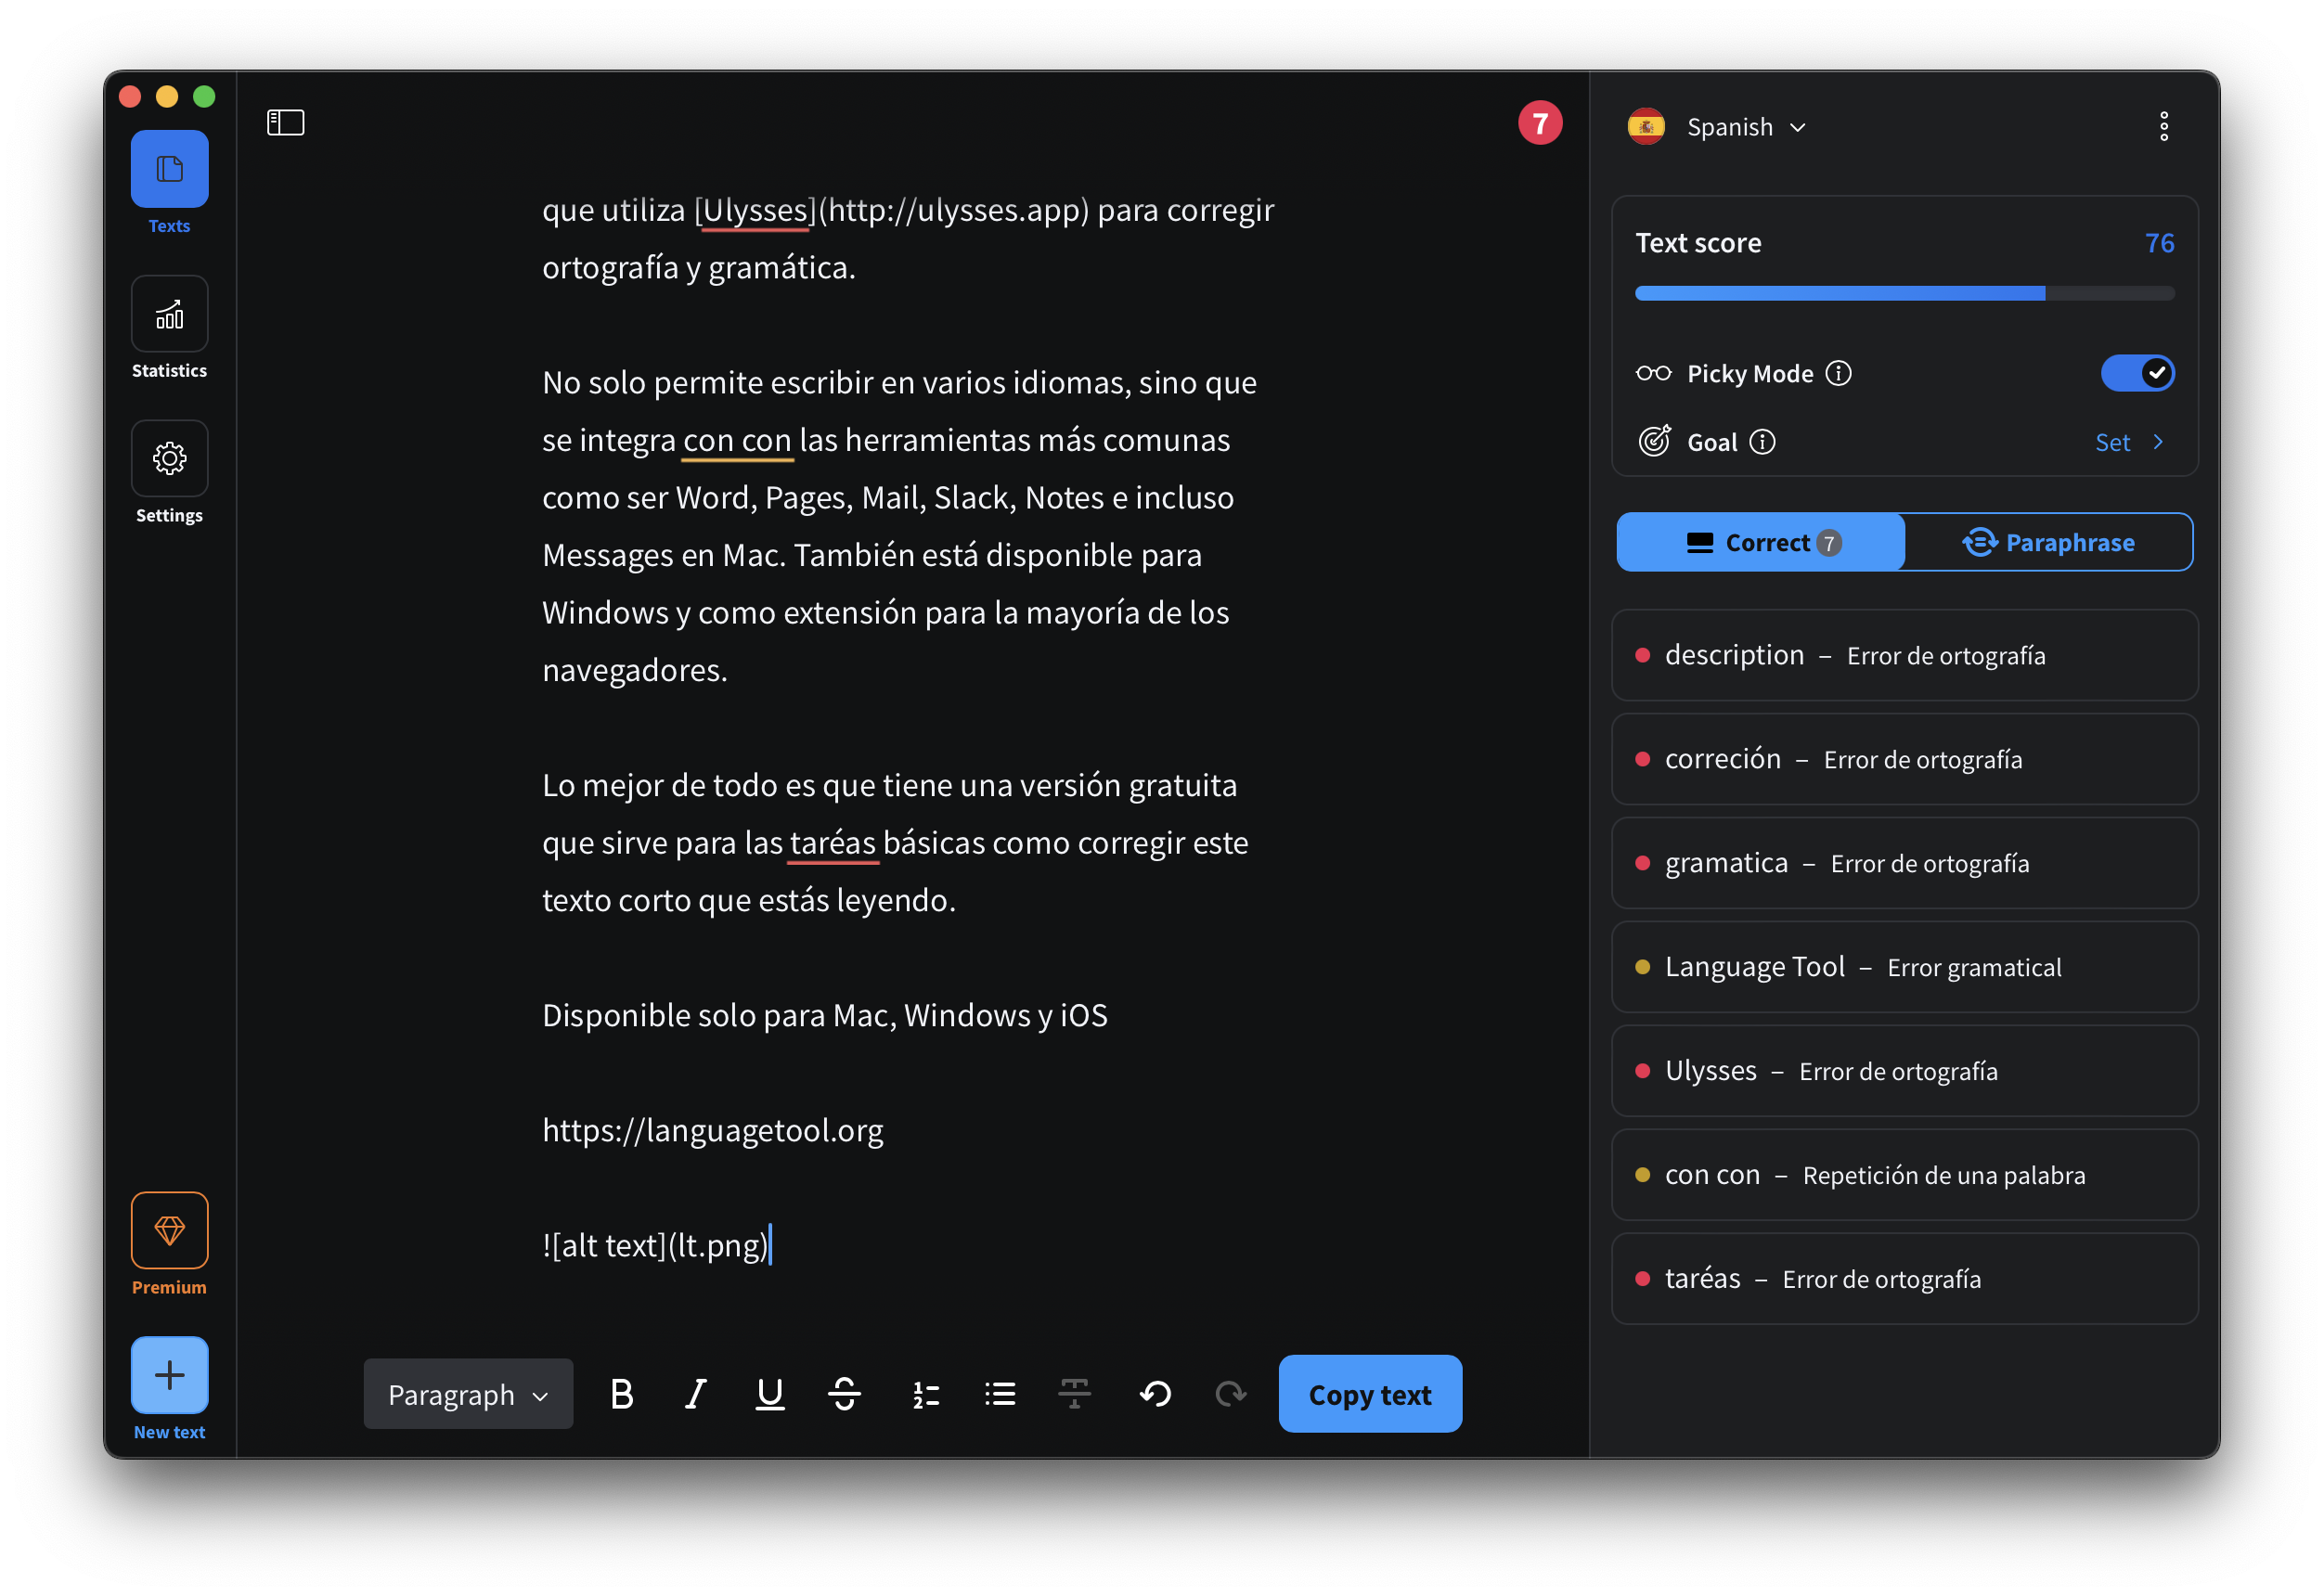Apply bold formatting
Viewport: 2324px width, 1596px height.
(622, 1393)
